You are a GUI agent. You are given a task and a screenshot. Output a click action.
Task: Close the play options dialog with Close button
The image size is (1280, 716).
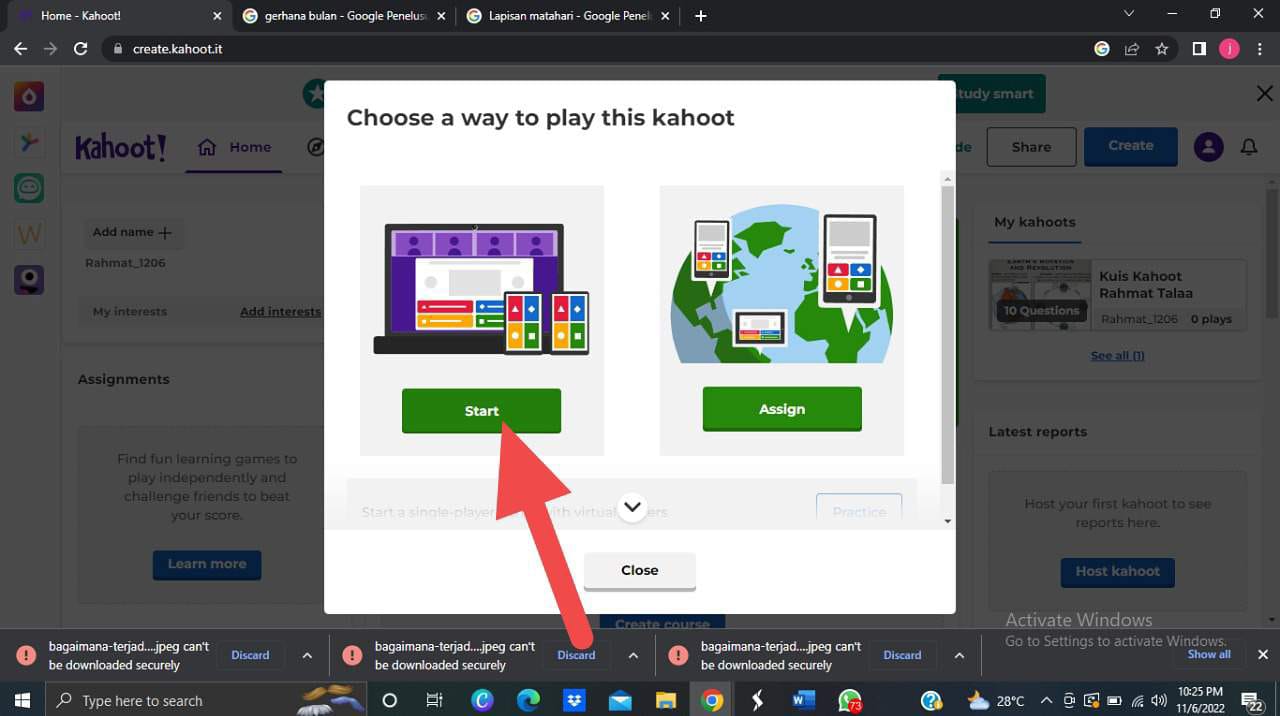coord(640,570)
